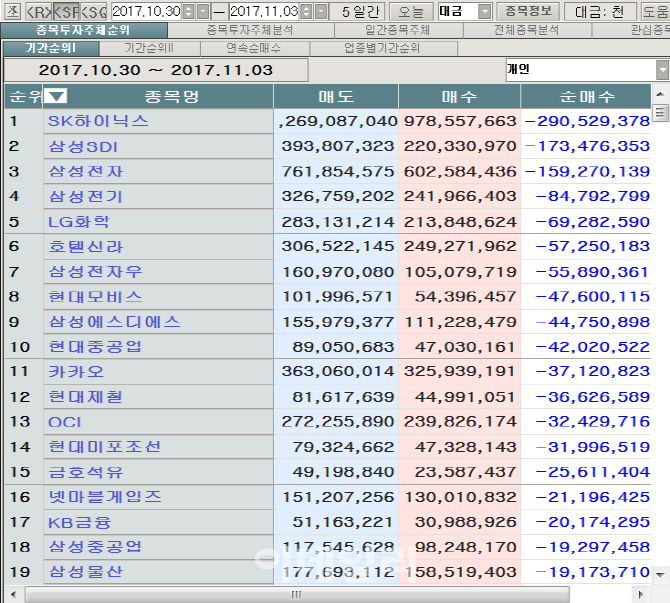Open the start date calendar dropdown
Image resolution: width=670 pixels, height=603 pixels.
pyautogui.click(x=204, y=12)
